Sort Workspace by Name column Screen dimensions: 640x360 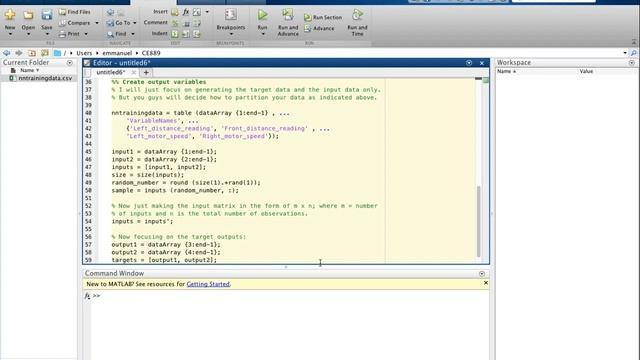[x=507, y=71]
